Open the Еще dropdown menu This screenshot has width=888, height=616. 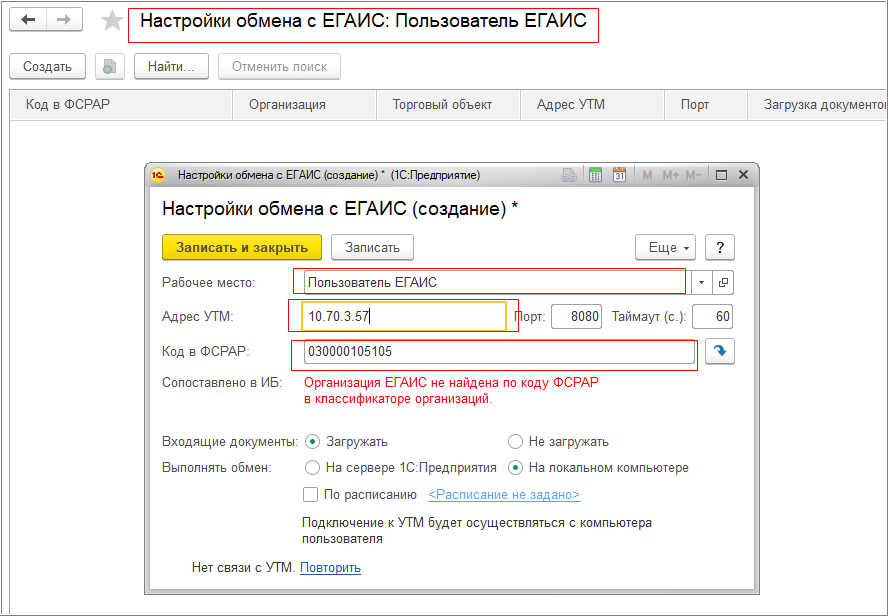[x=665, y=247]
